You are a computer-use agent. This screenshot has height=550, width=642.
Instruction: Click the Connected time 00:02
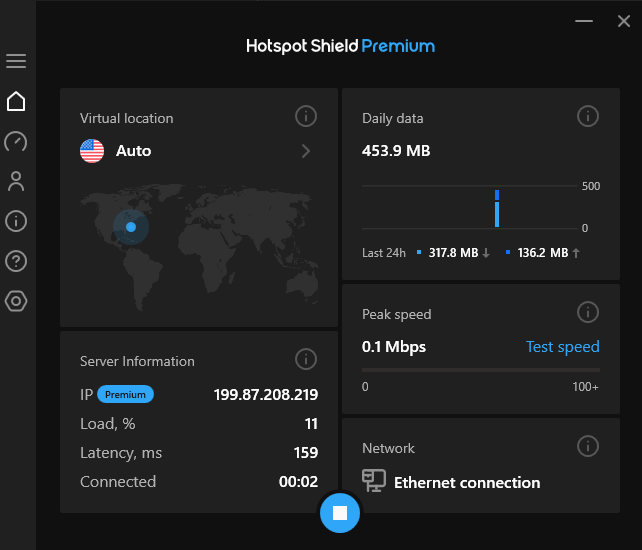pyautogui.click(x=298, y=482)
